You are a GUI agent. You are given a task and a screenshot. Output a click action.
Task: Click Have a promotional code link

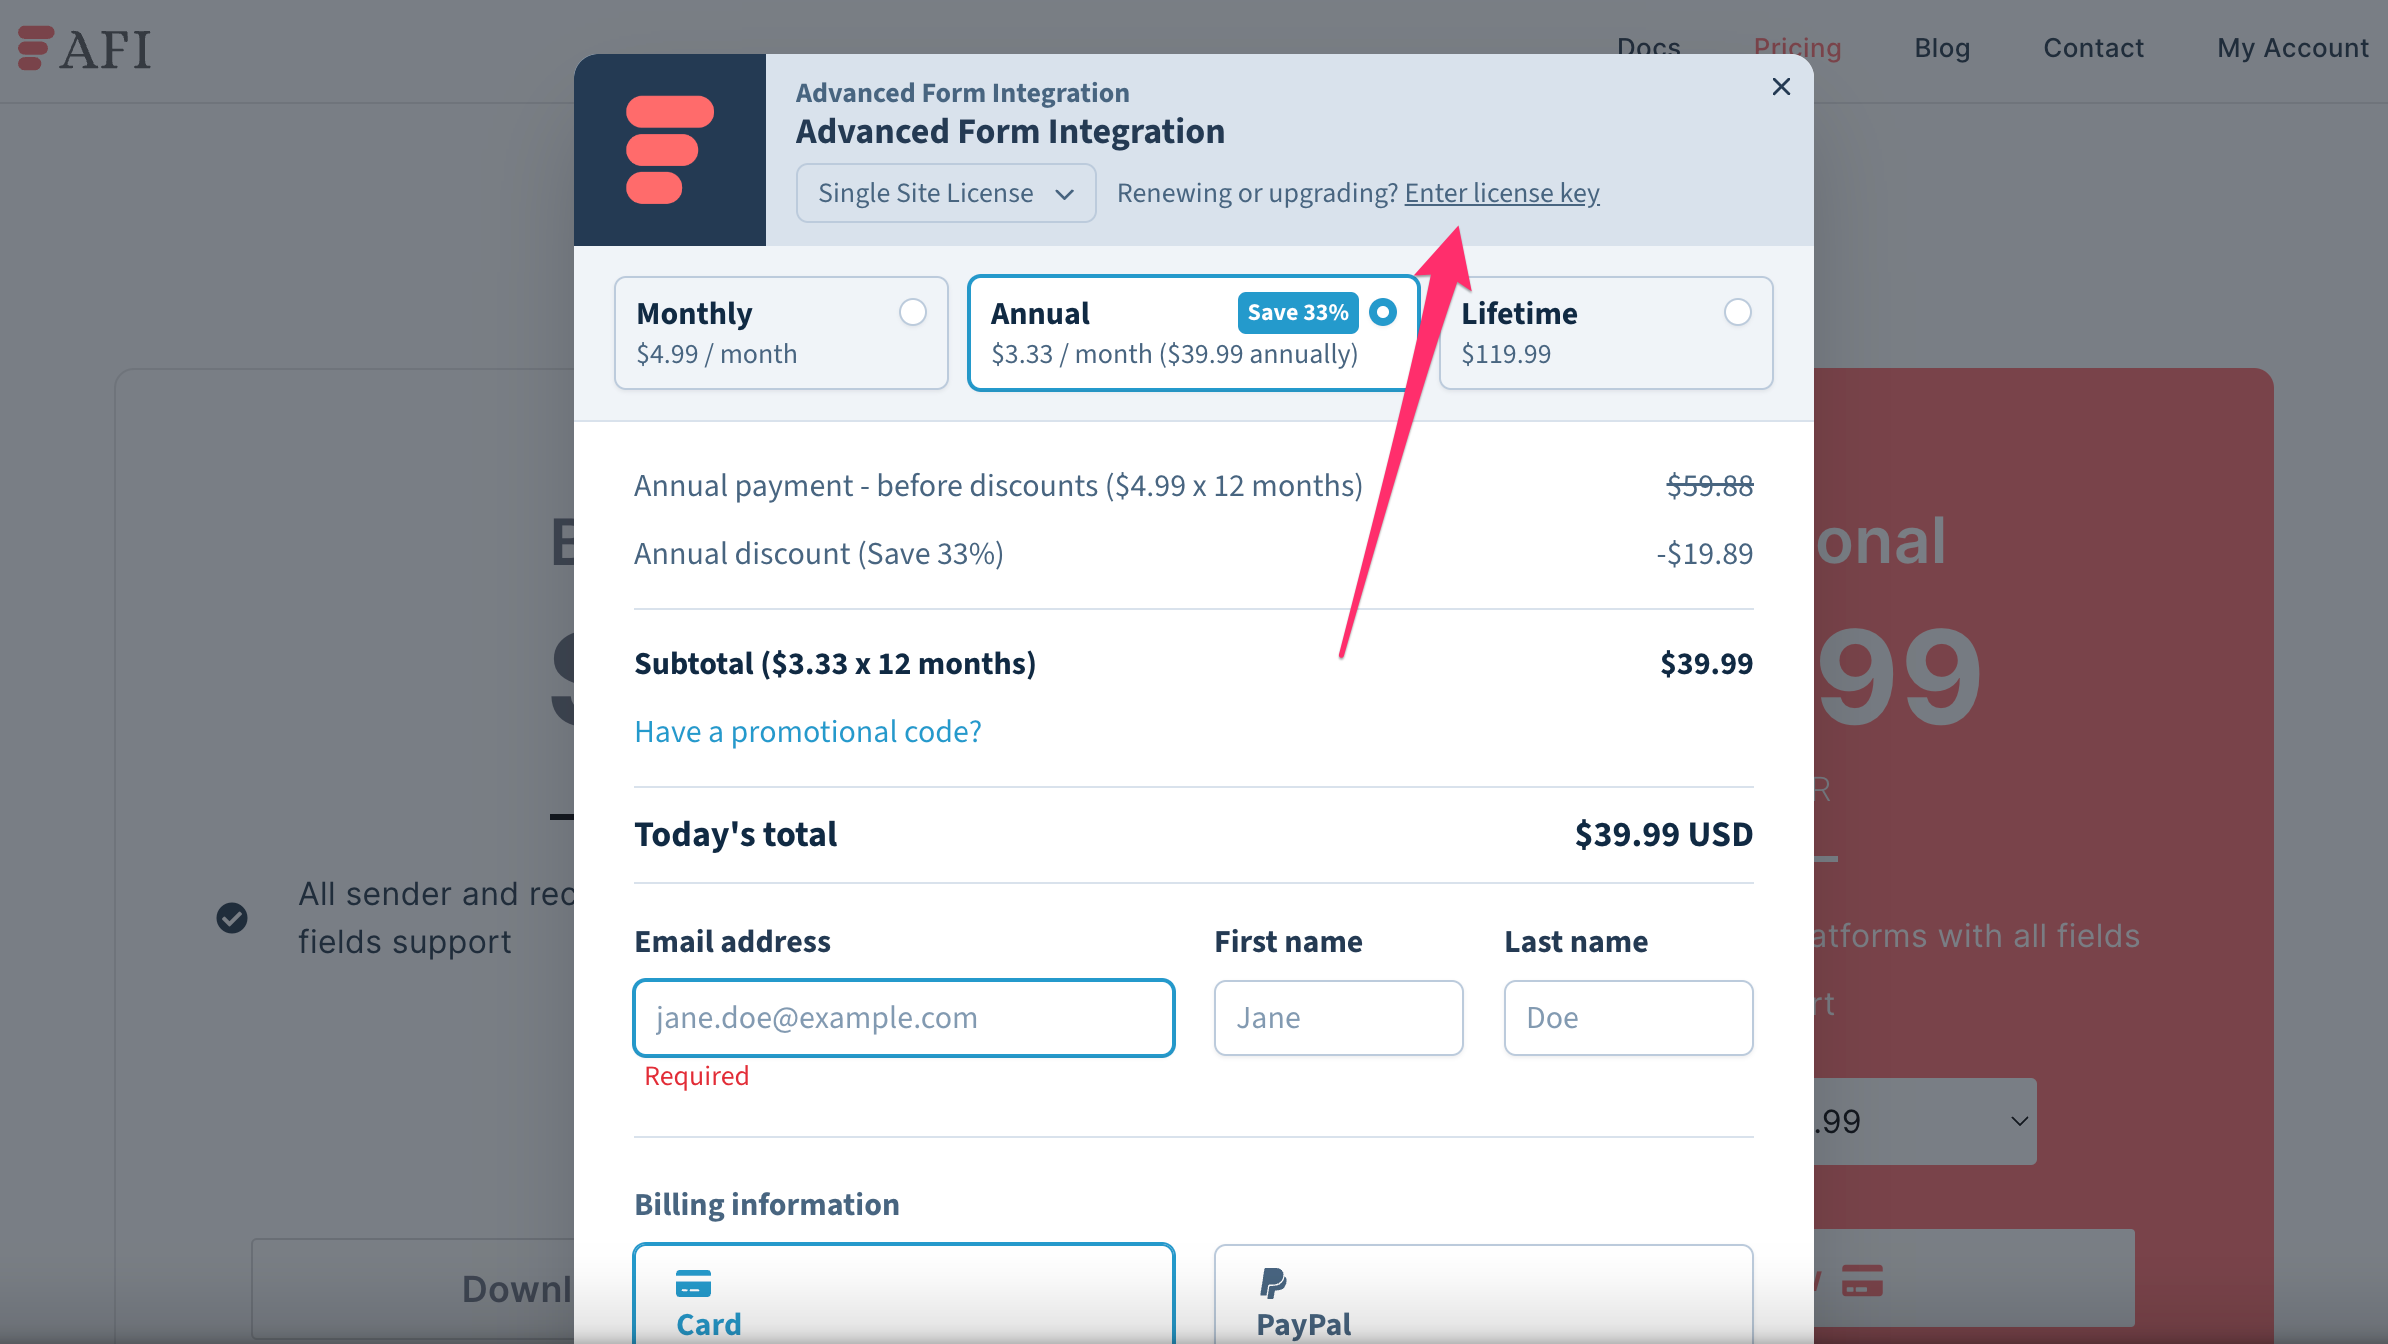point(809,730)
